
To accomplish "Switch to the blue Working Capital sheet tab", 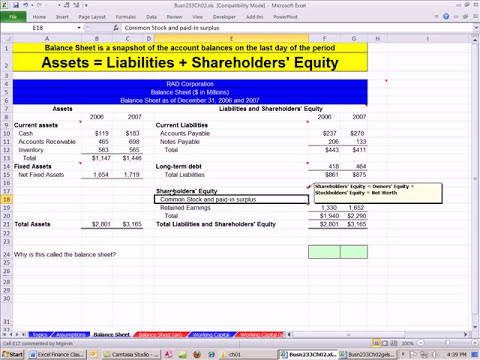I will pyautogui.click(x=211, y=334).
